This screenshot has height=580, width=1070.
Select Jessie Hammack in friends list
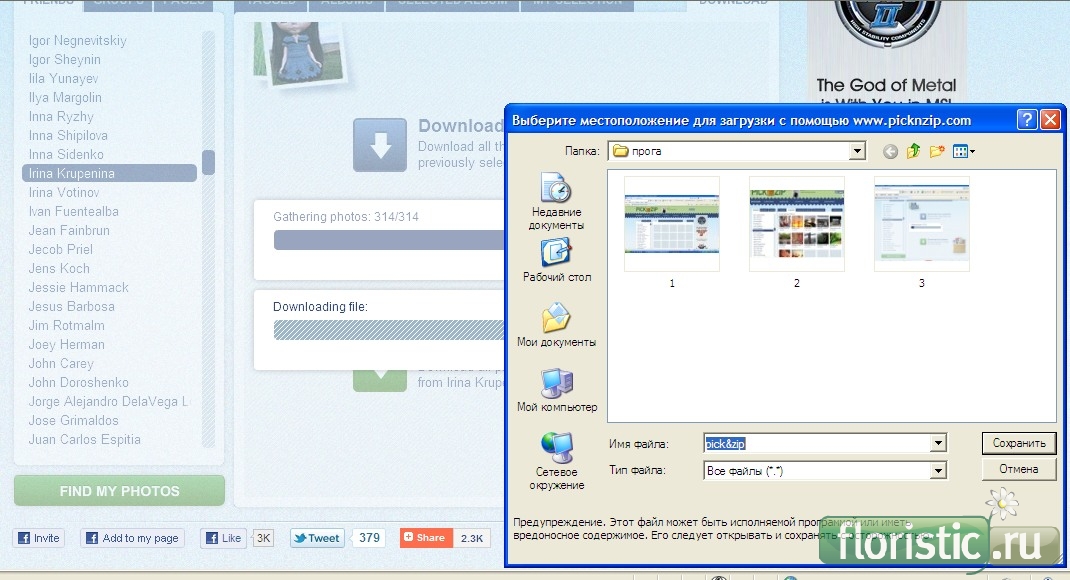click(x=79, y=287)
